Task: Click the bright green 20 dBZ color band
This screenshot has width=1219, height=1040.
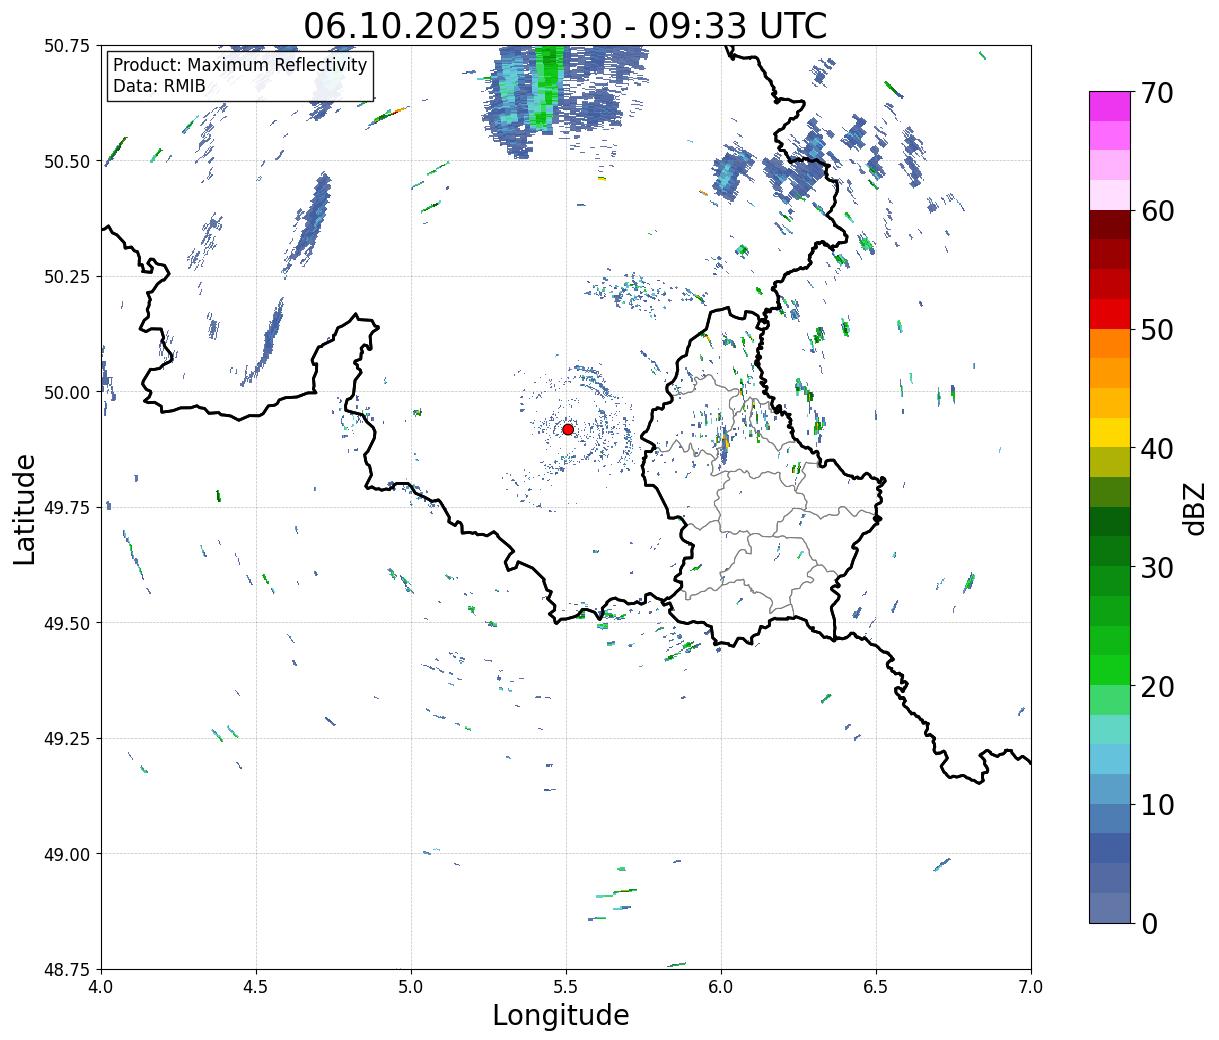Action: (1109, 669)
